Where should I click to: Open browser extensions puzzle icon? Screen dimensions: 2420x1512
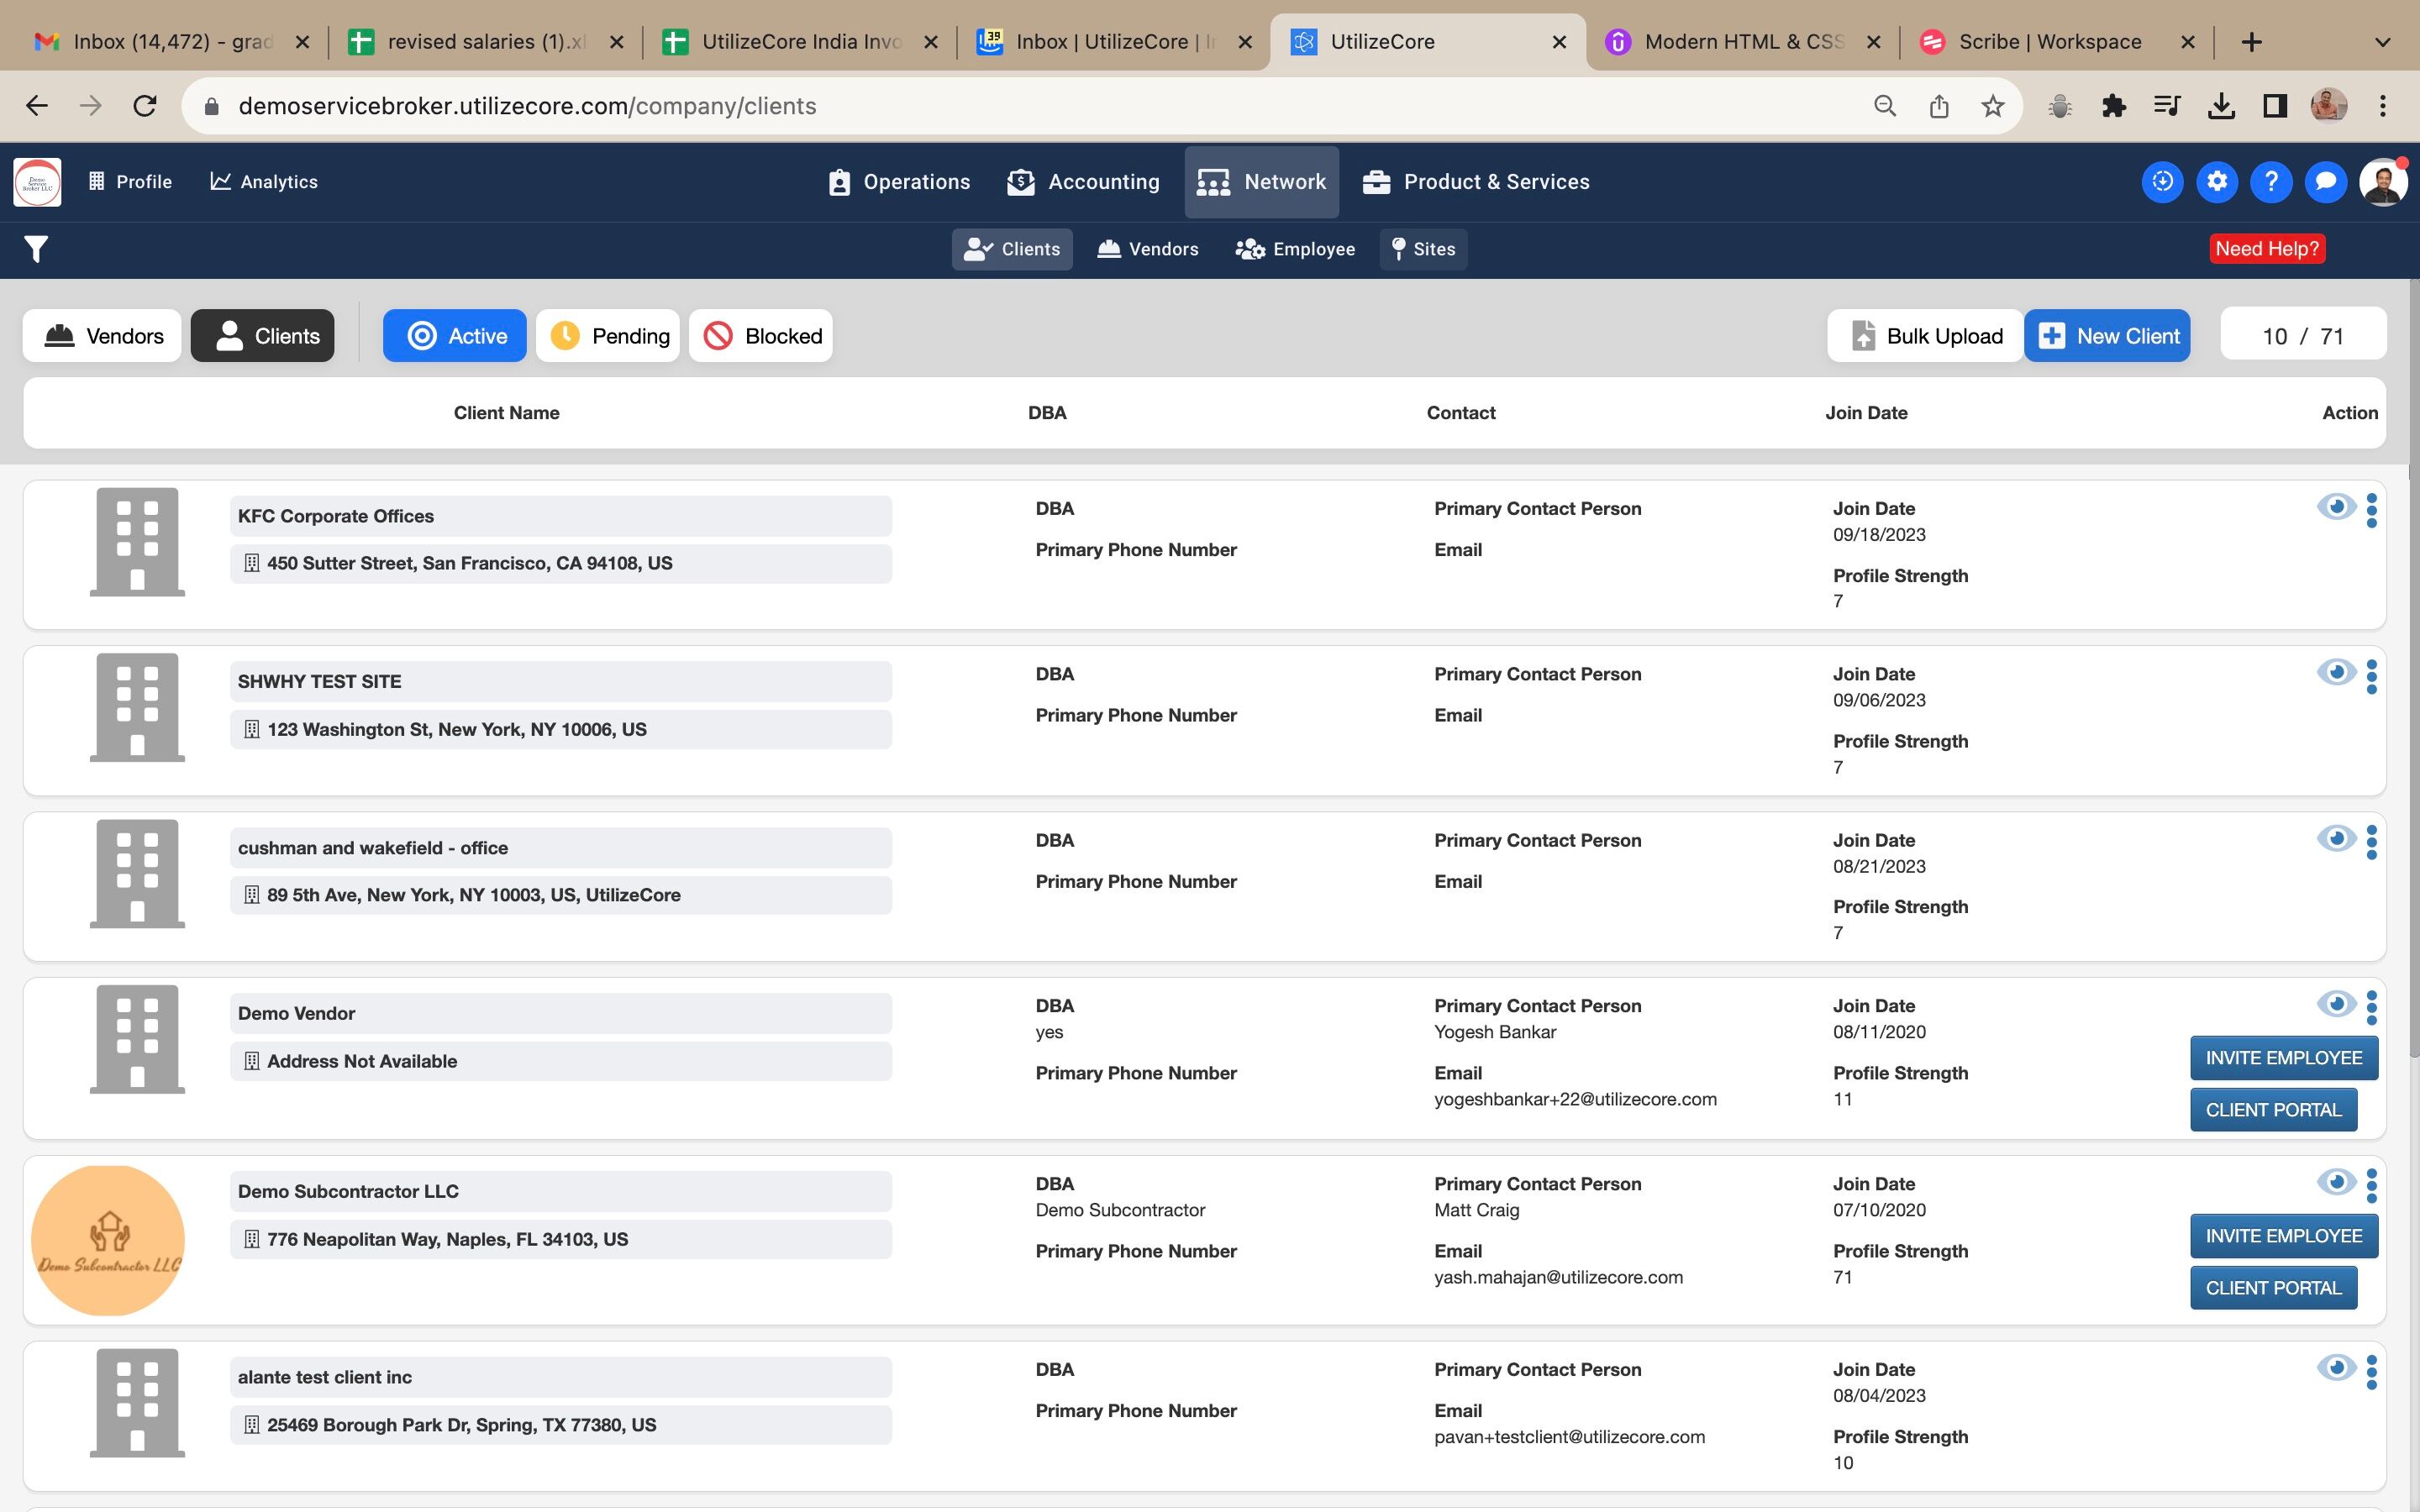pos(2113,106)
